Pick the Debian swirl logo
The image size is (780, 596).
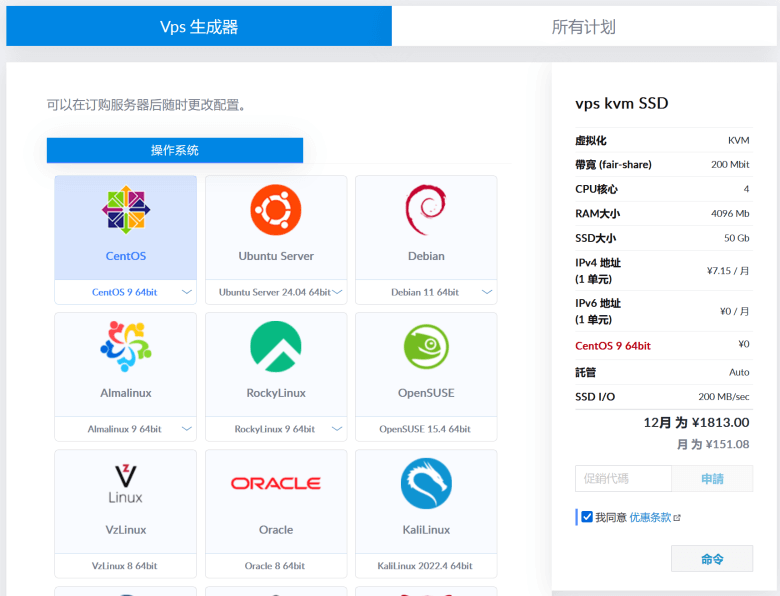pos(426,209)
